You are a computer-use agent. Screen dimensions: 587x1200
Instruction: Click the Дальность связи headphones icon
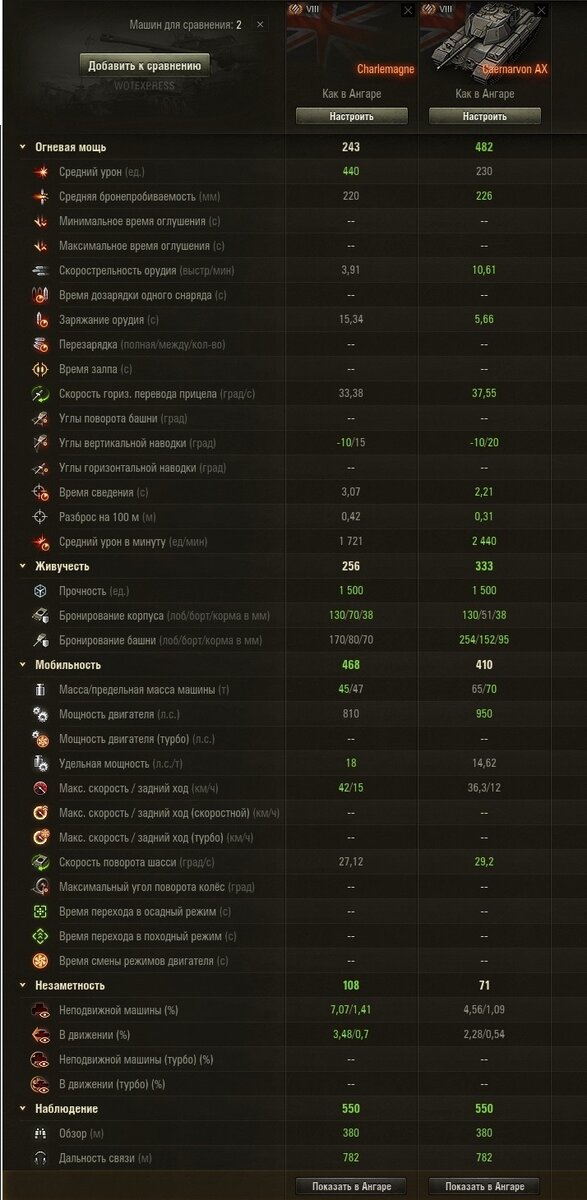[x=41, y=1158]
